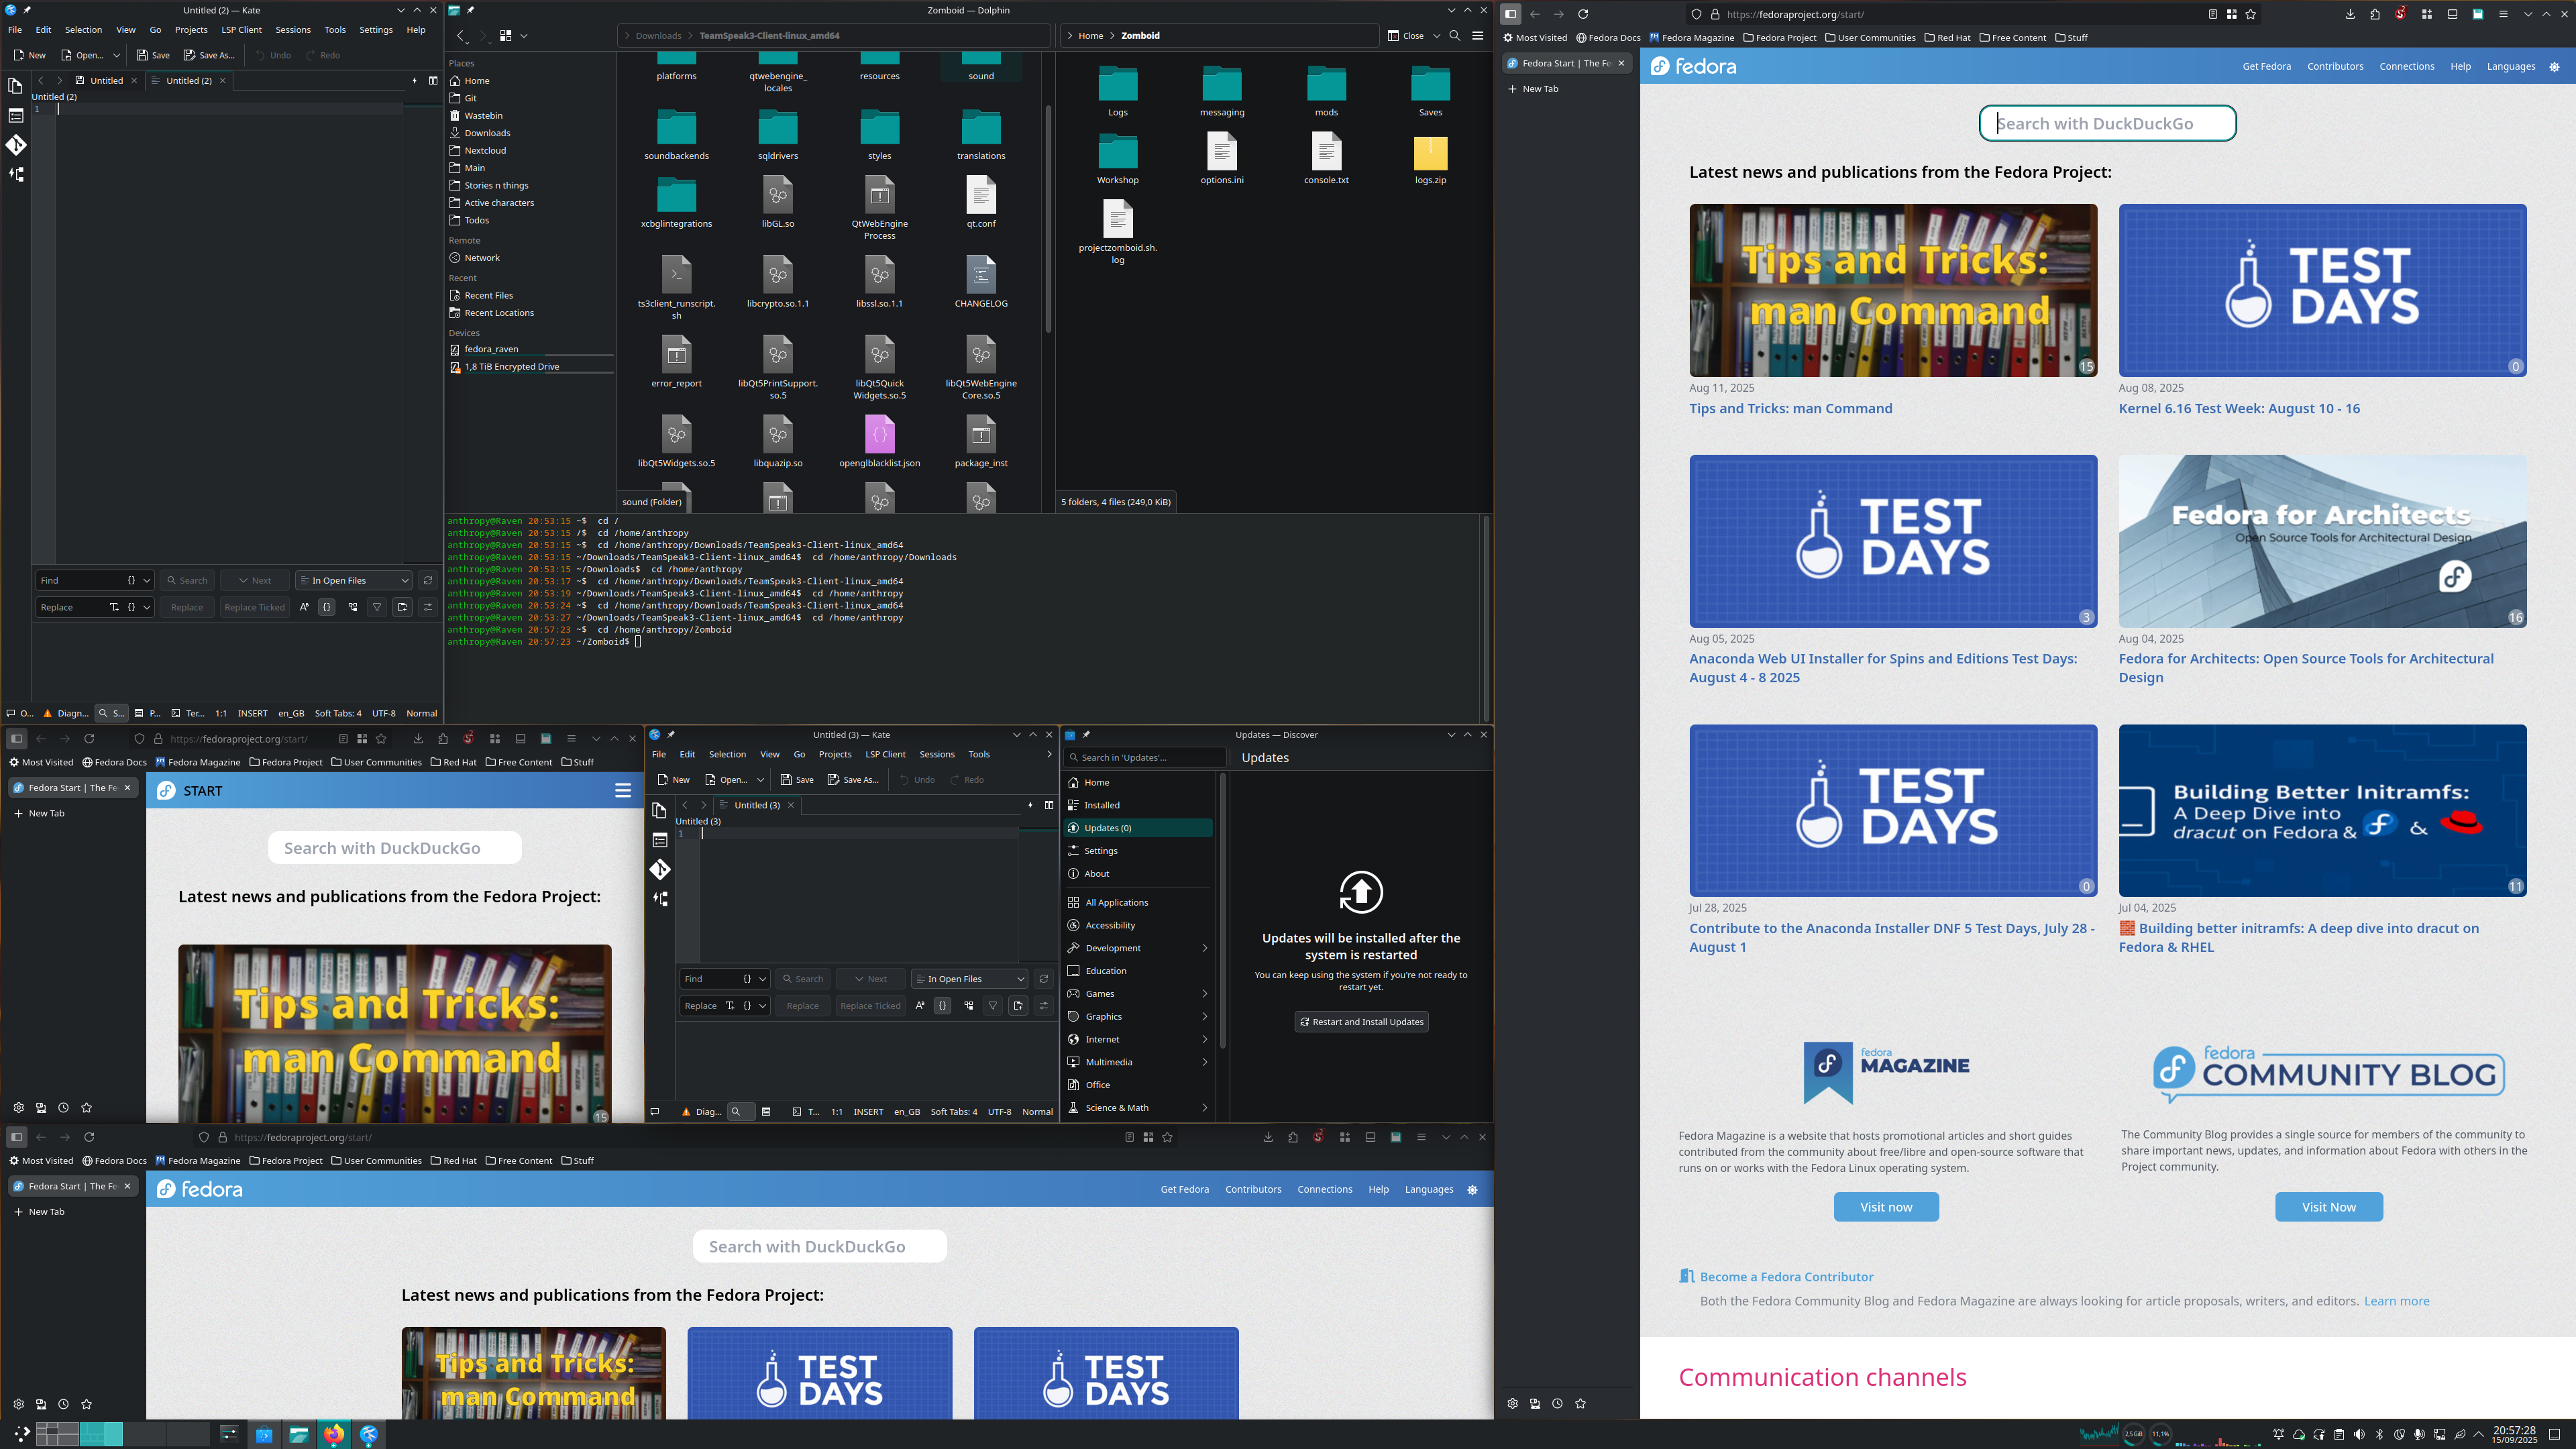Click refresh search icon beside In Open Files, top-left Kate
The image size is (2576, 1449).
428,580
